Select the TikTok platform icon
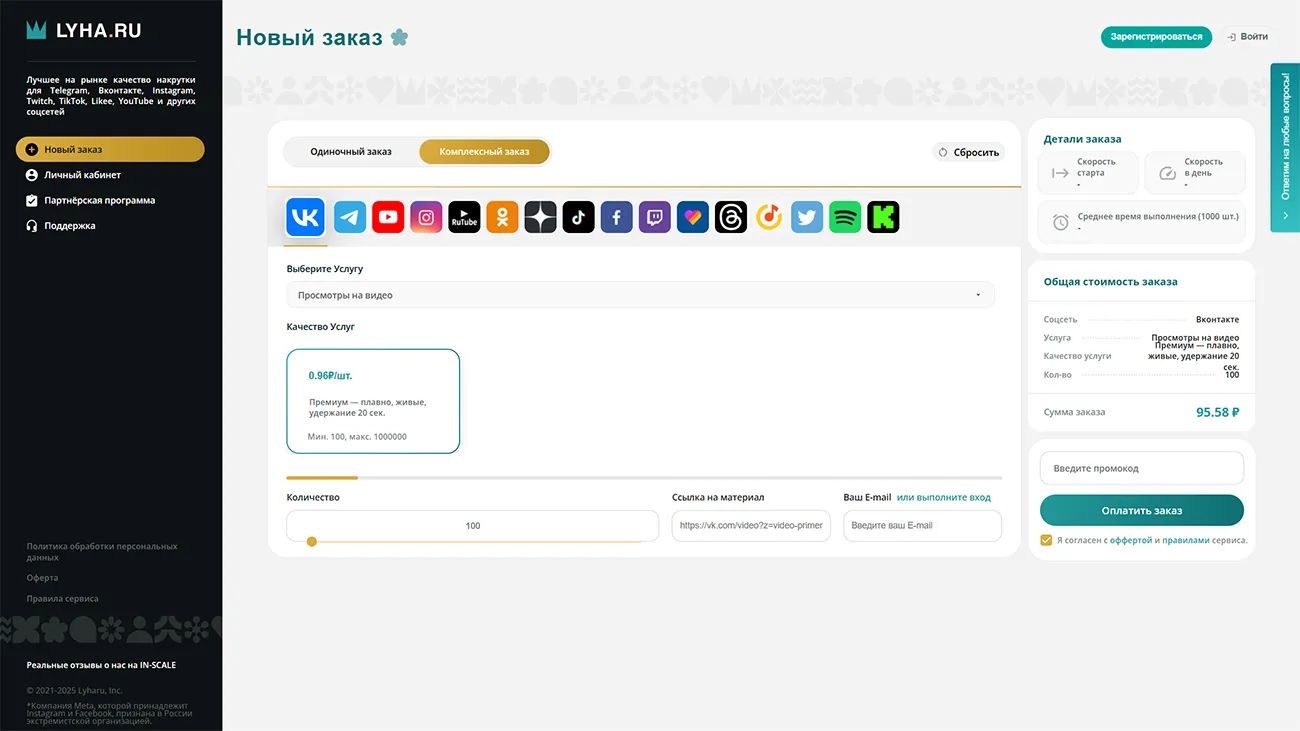The width and height of the screenshot is (1300, 731). 578,216
